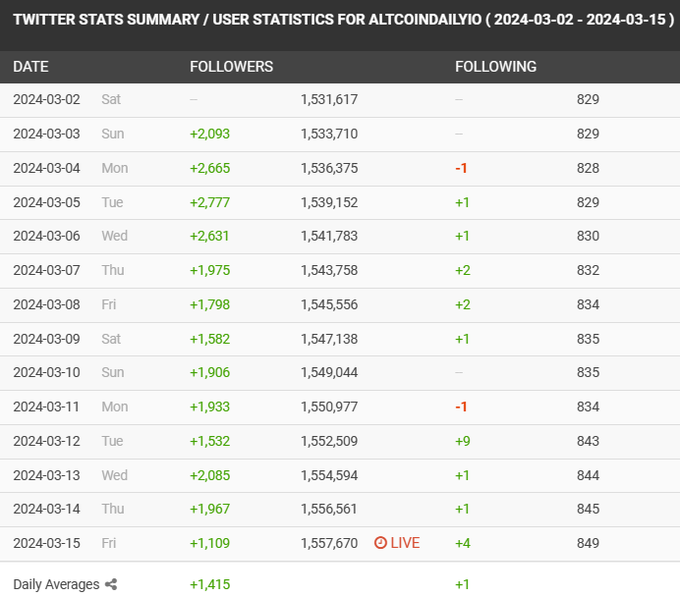Click following count 843
The width and height of the screenshot is (680, 597).
(x=588, y=441)
